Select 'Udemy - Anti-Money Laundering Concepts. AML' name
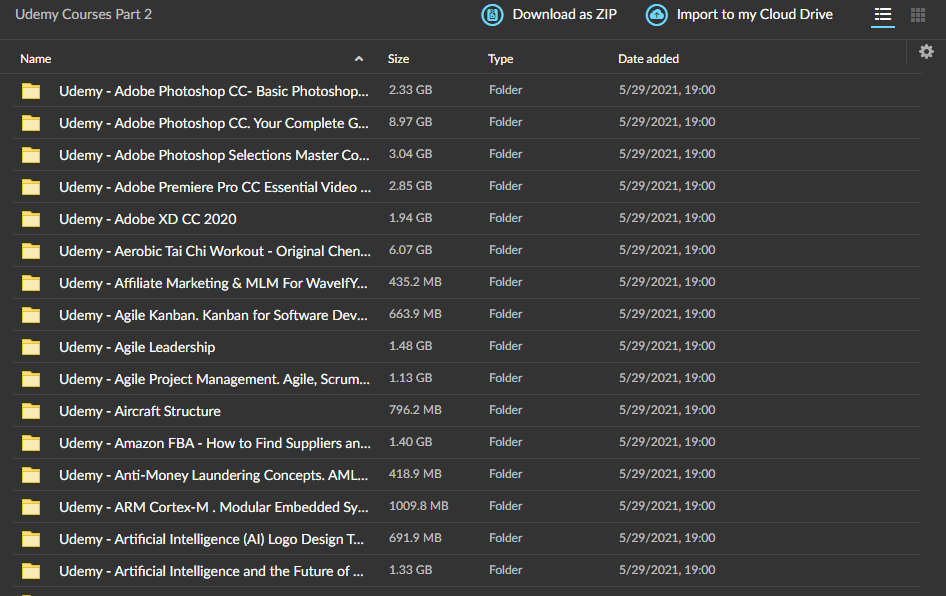The image size is (946, 596). coord(214,475)
